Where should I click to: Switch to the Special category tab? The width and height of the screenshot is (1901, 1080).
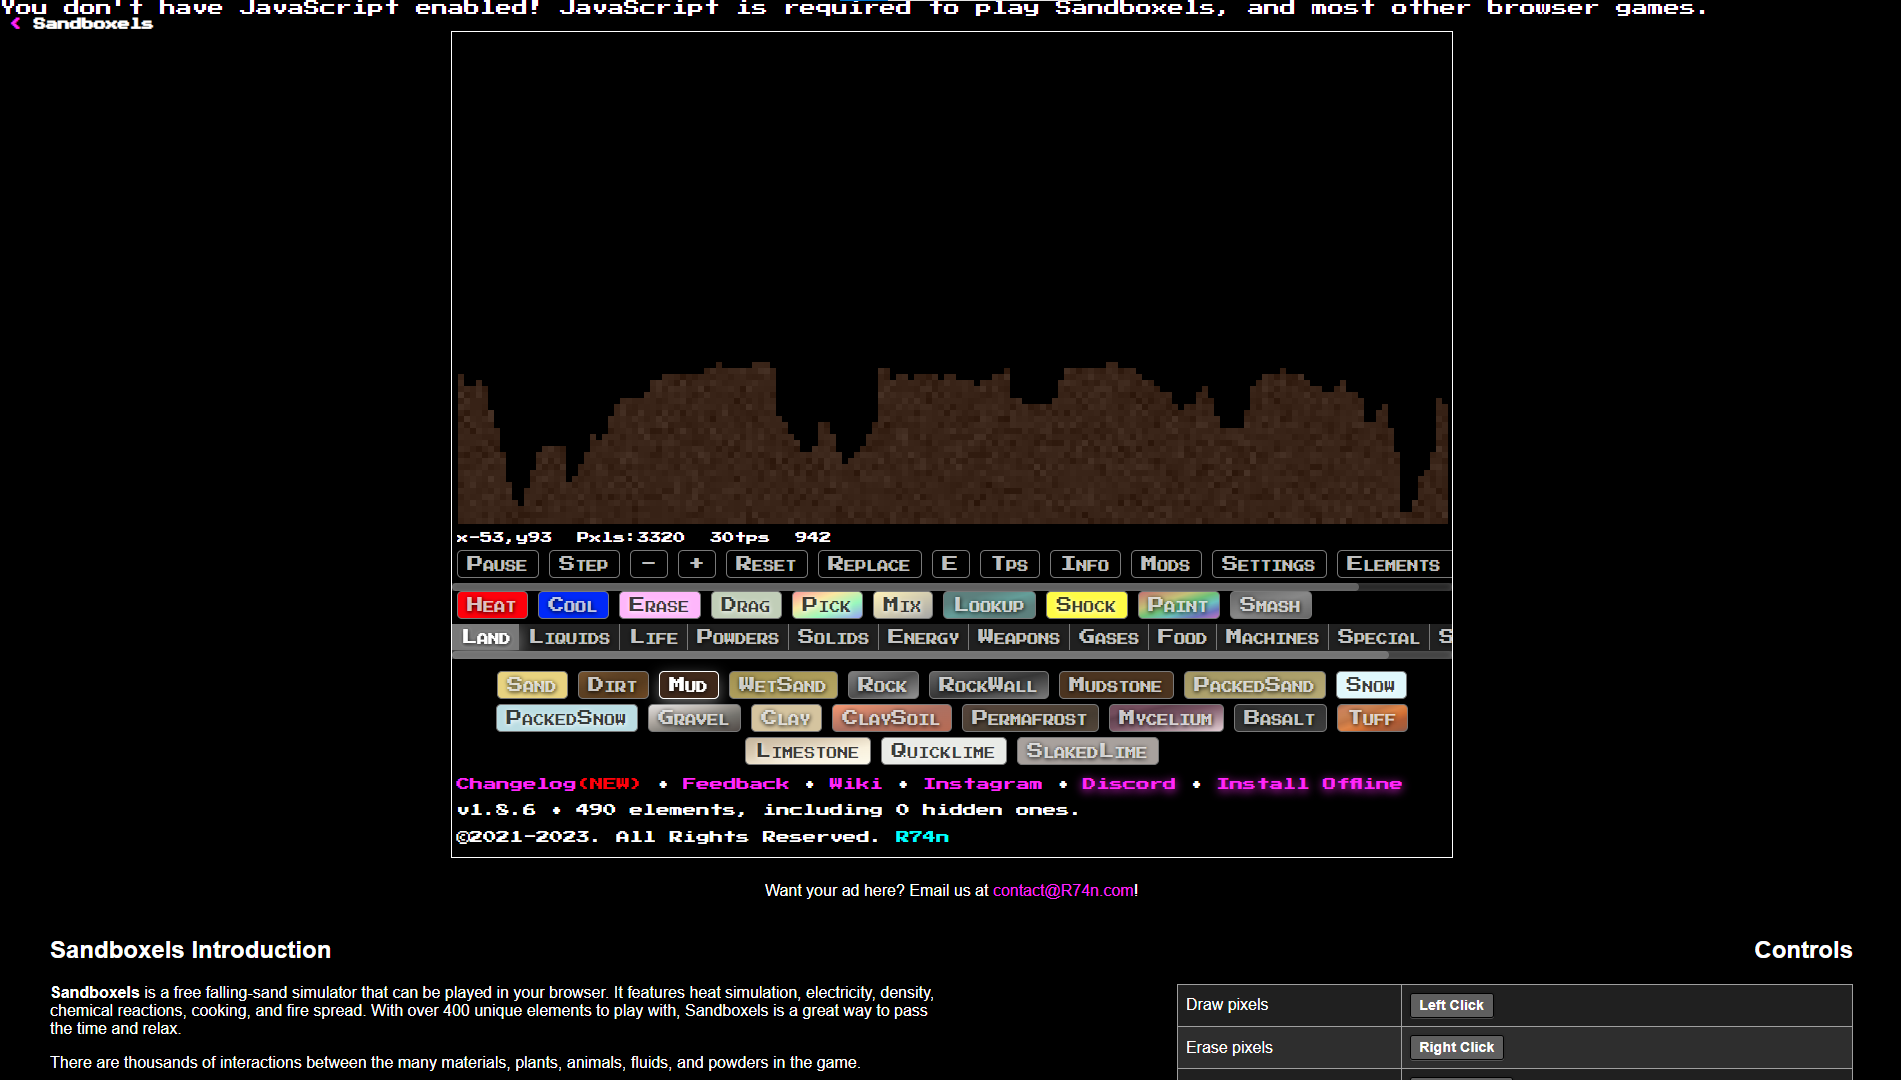(1379, 637)
